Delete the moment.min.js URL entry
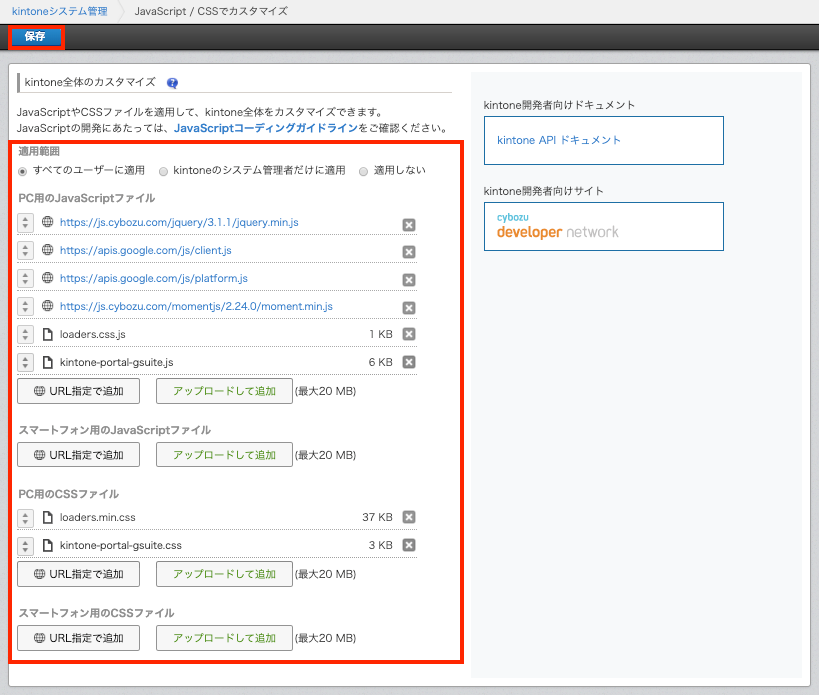 (x=409, y=308)
